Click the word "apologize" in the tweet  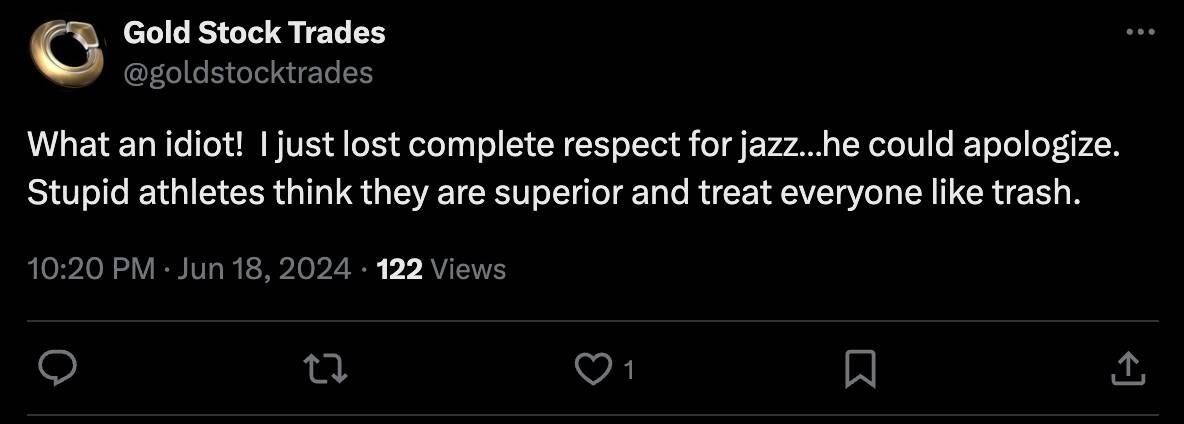coord(1042,146)
